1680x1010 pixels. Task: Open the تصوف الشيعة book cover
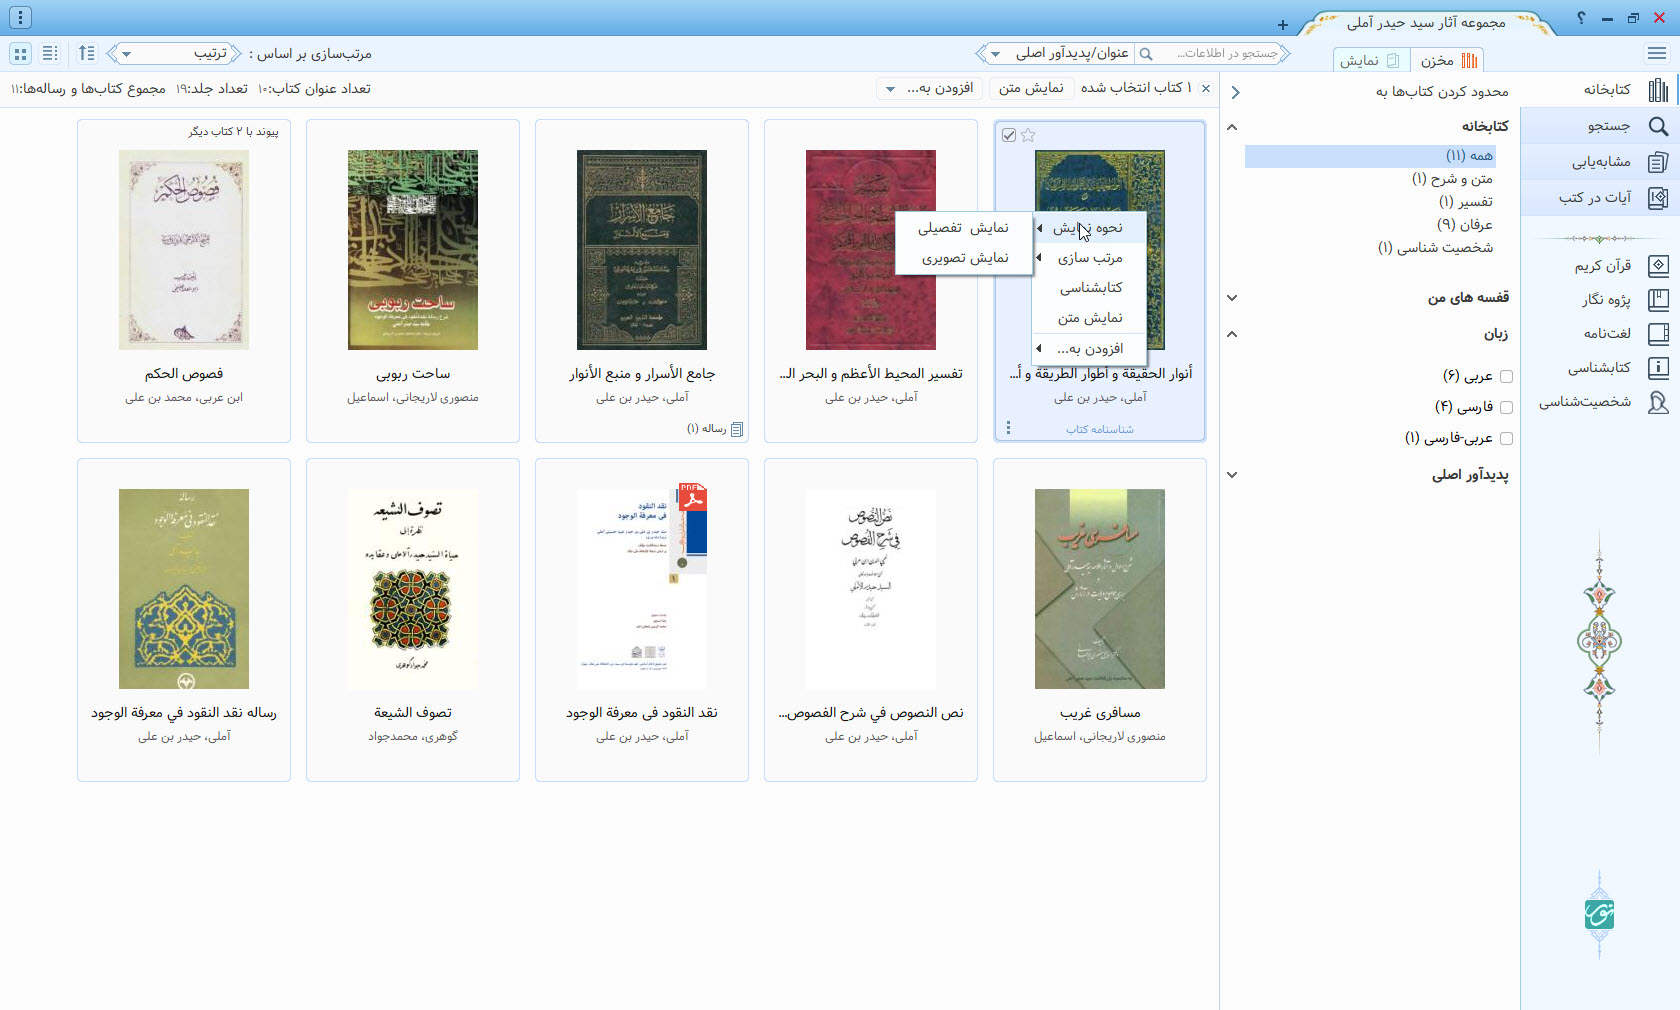click(x=413, y=589)
